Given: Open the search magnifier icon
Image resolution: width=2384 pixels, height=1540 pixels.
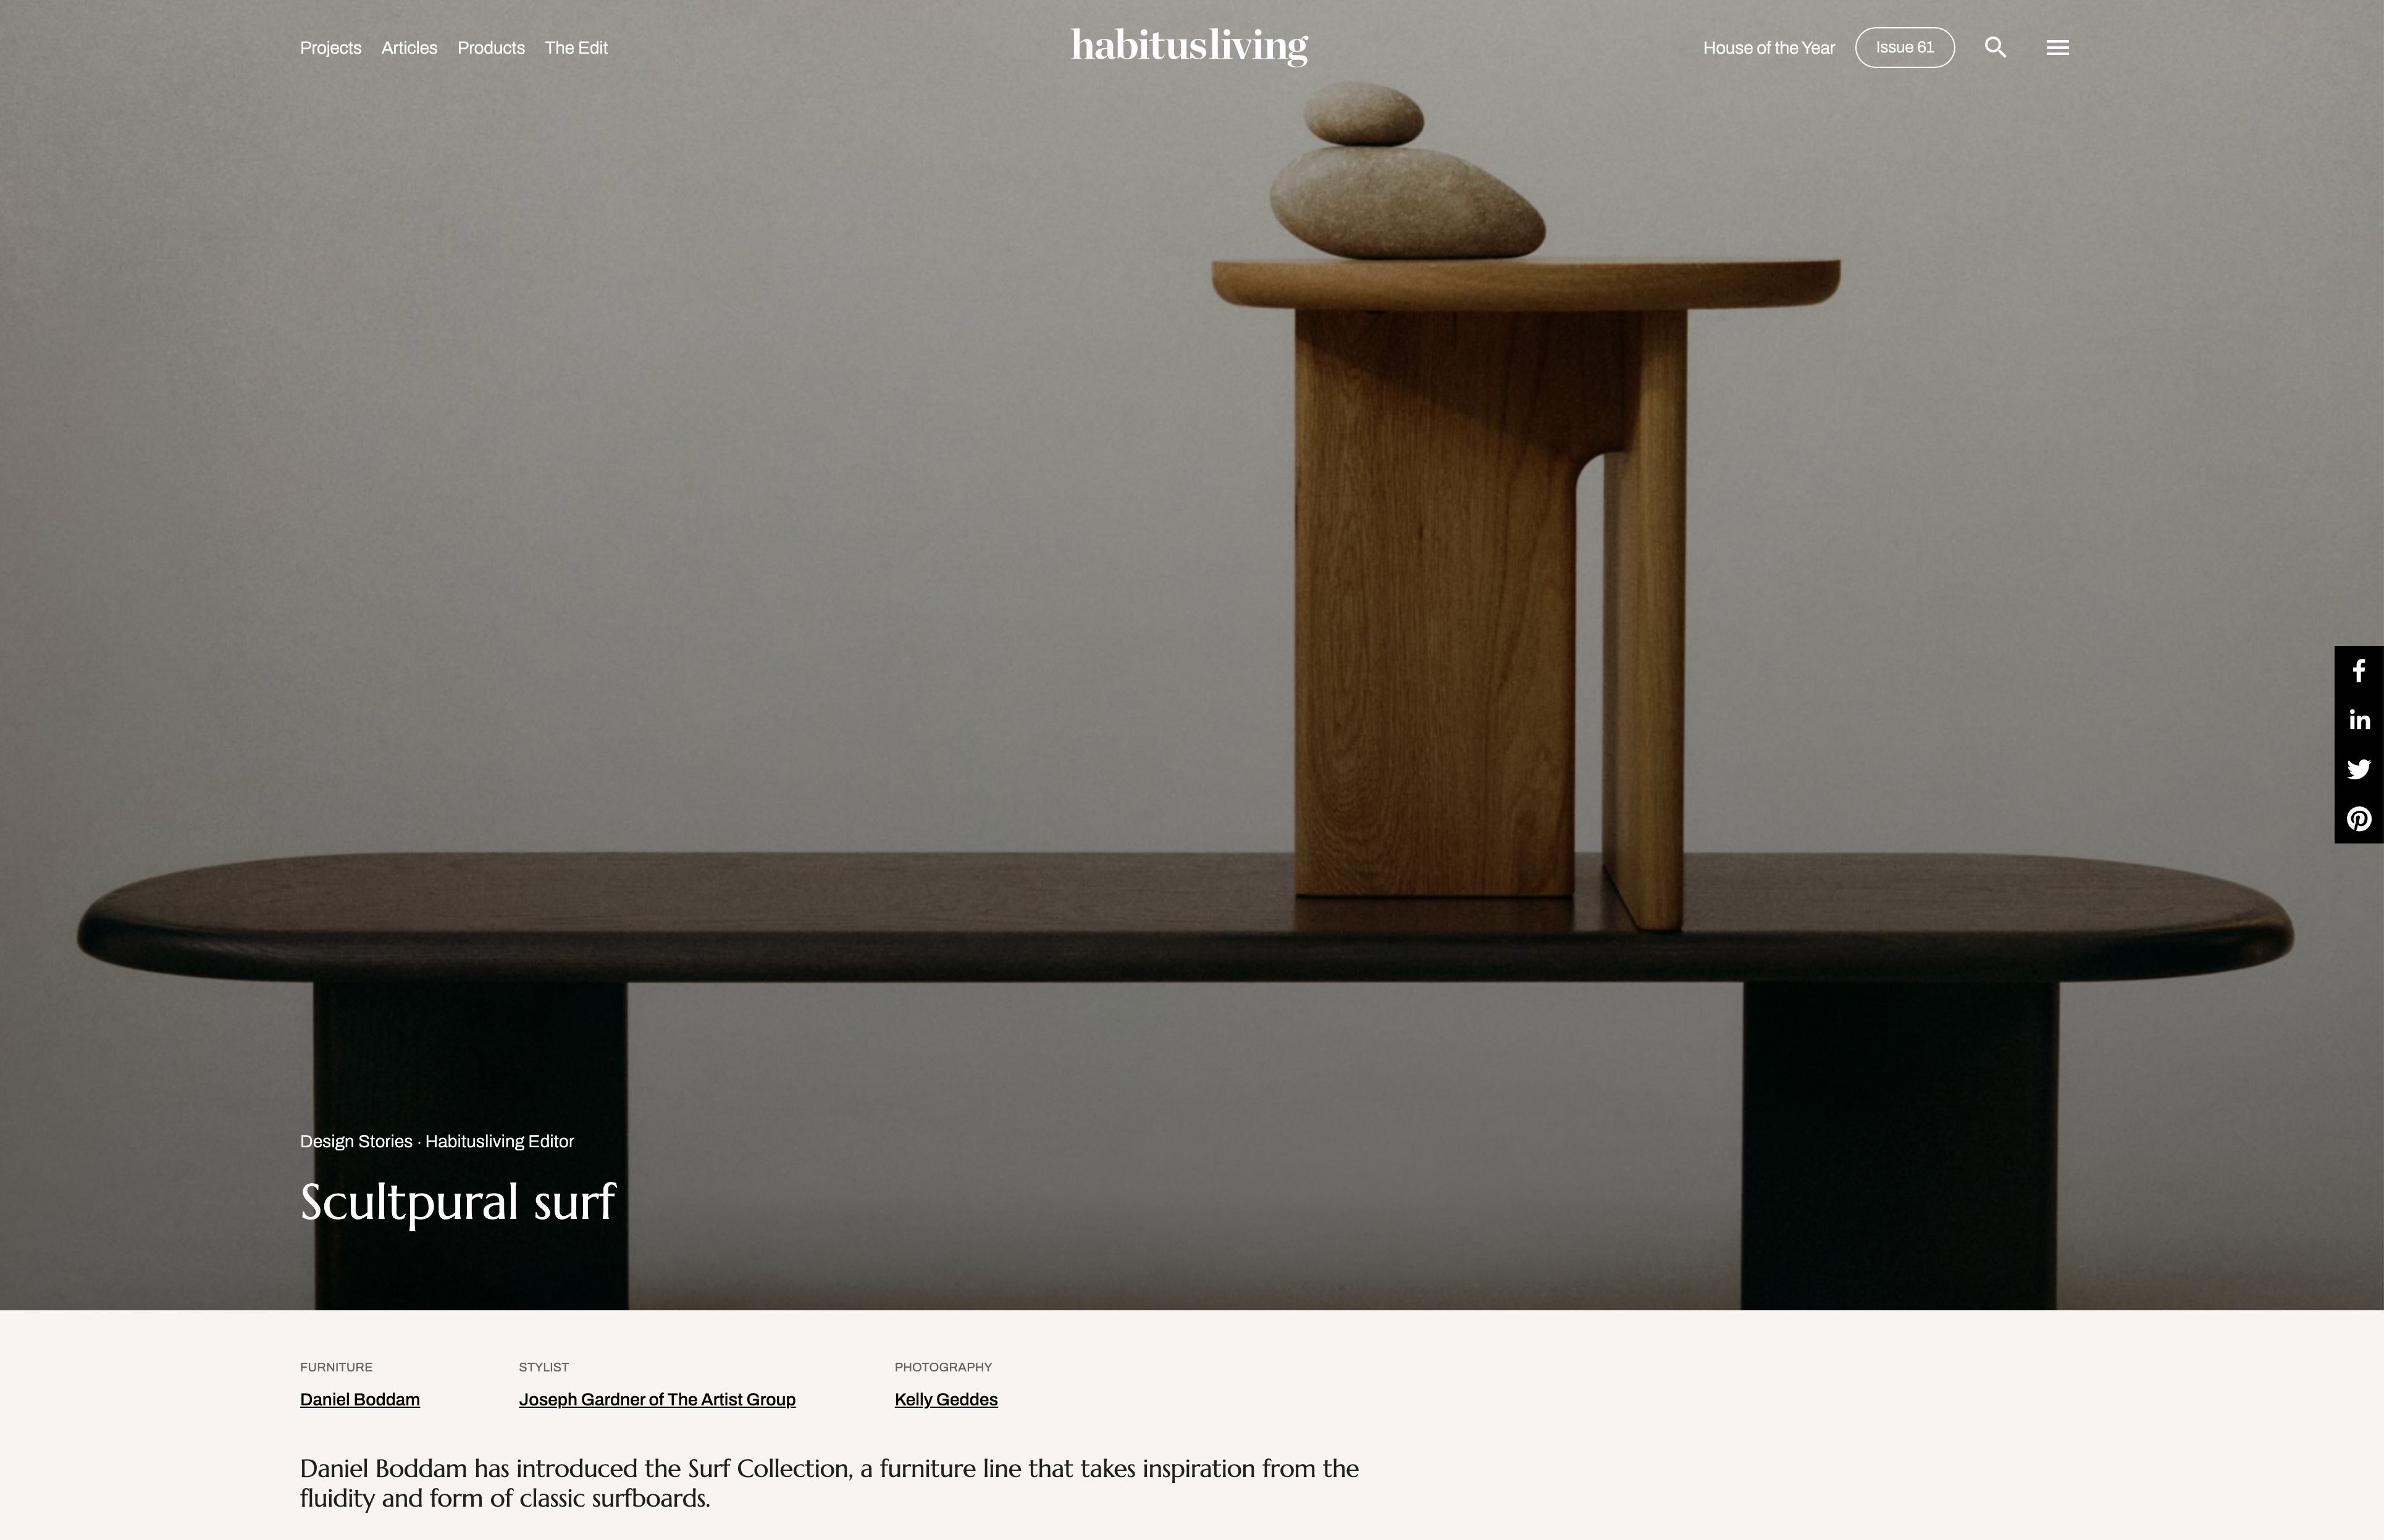Looking at the screenshot, I should coord(1995,47).
